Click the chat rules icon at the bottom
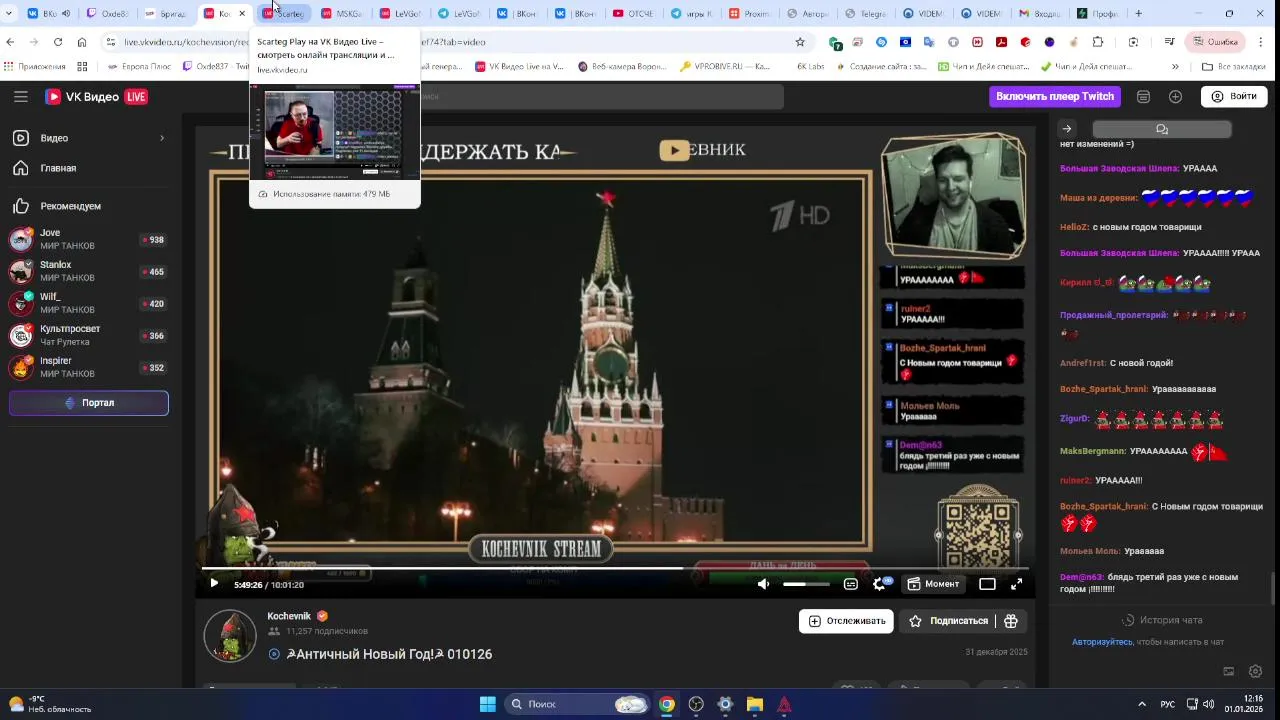Viewport: 1280px width, 720px height. click(x=1229, y=671)
